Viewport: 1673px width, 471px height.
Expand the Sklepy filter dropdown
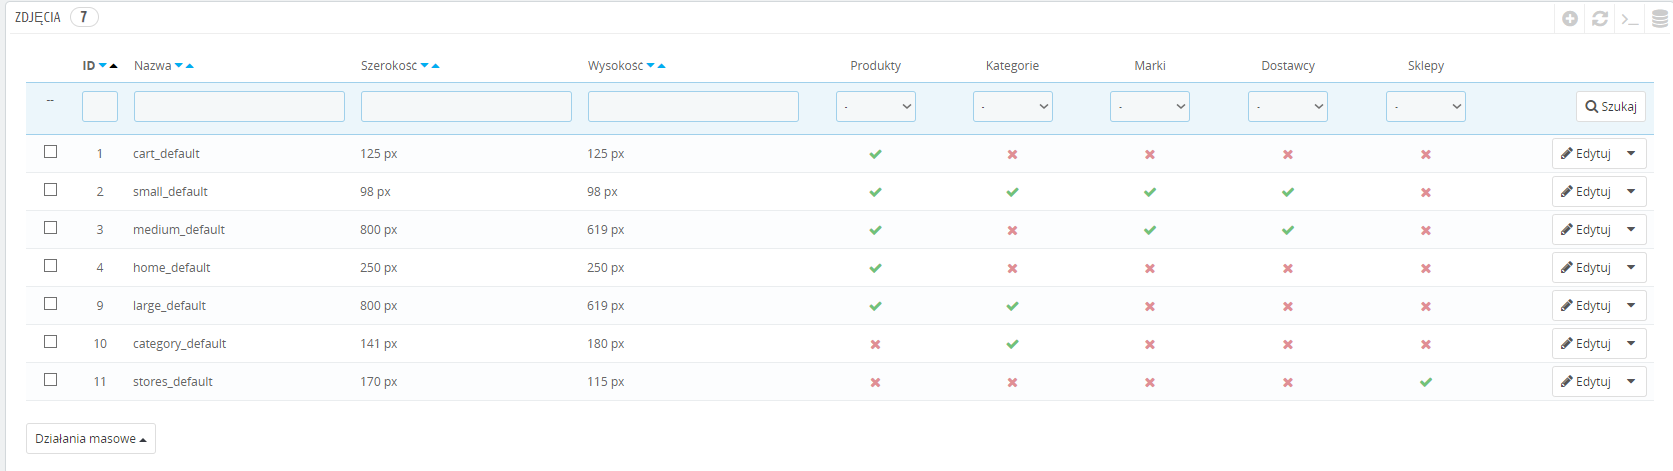tap(1425, 106)
